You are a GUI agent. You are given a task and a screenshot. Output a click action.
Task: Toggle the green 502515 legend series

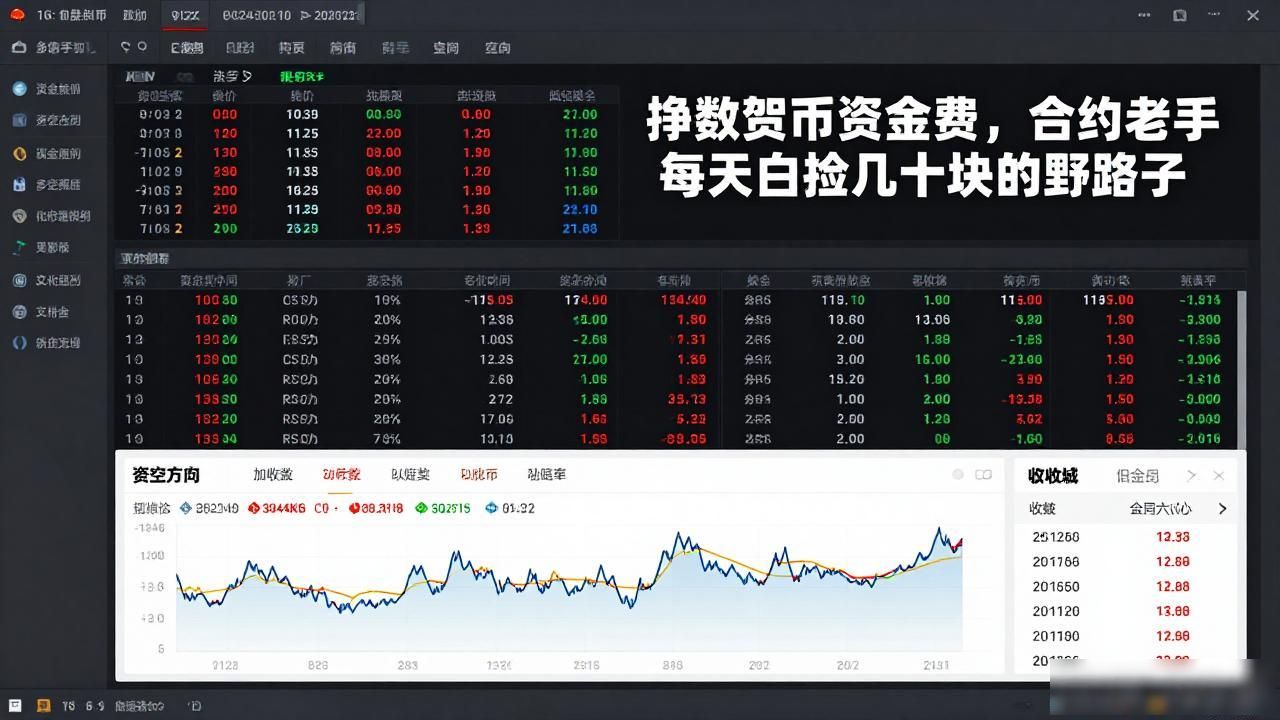[x=442, y=508]
